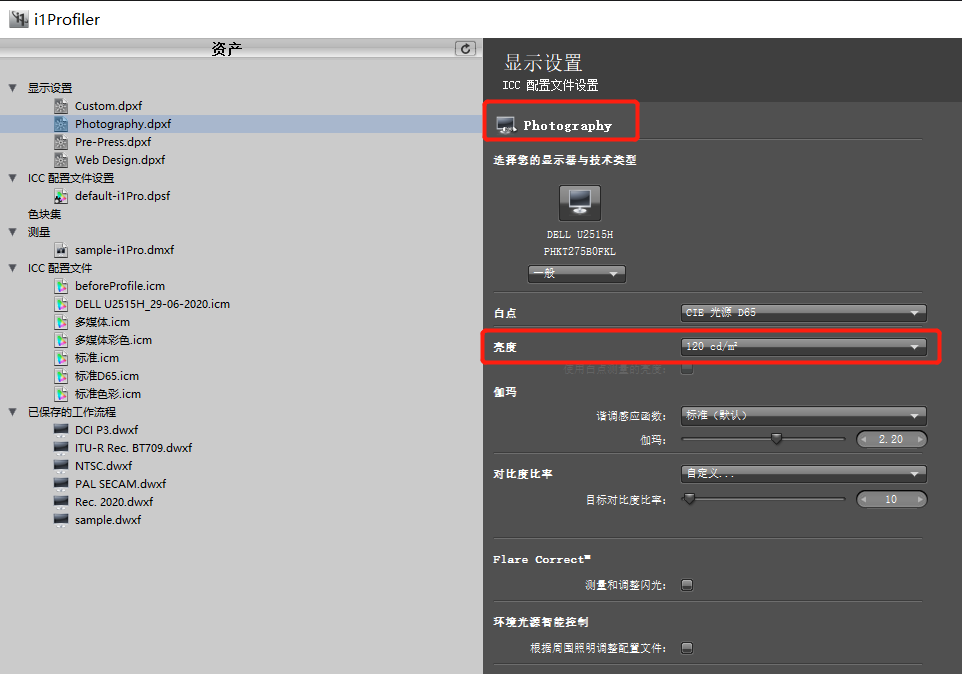Toggle 根据周围照明调整配置文件 checkbox
Viewport: 962px width, 674px height.
click(x=687, y=648)
